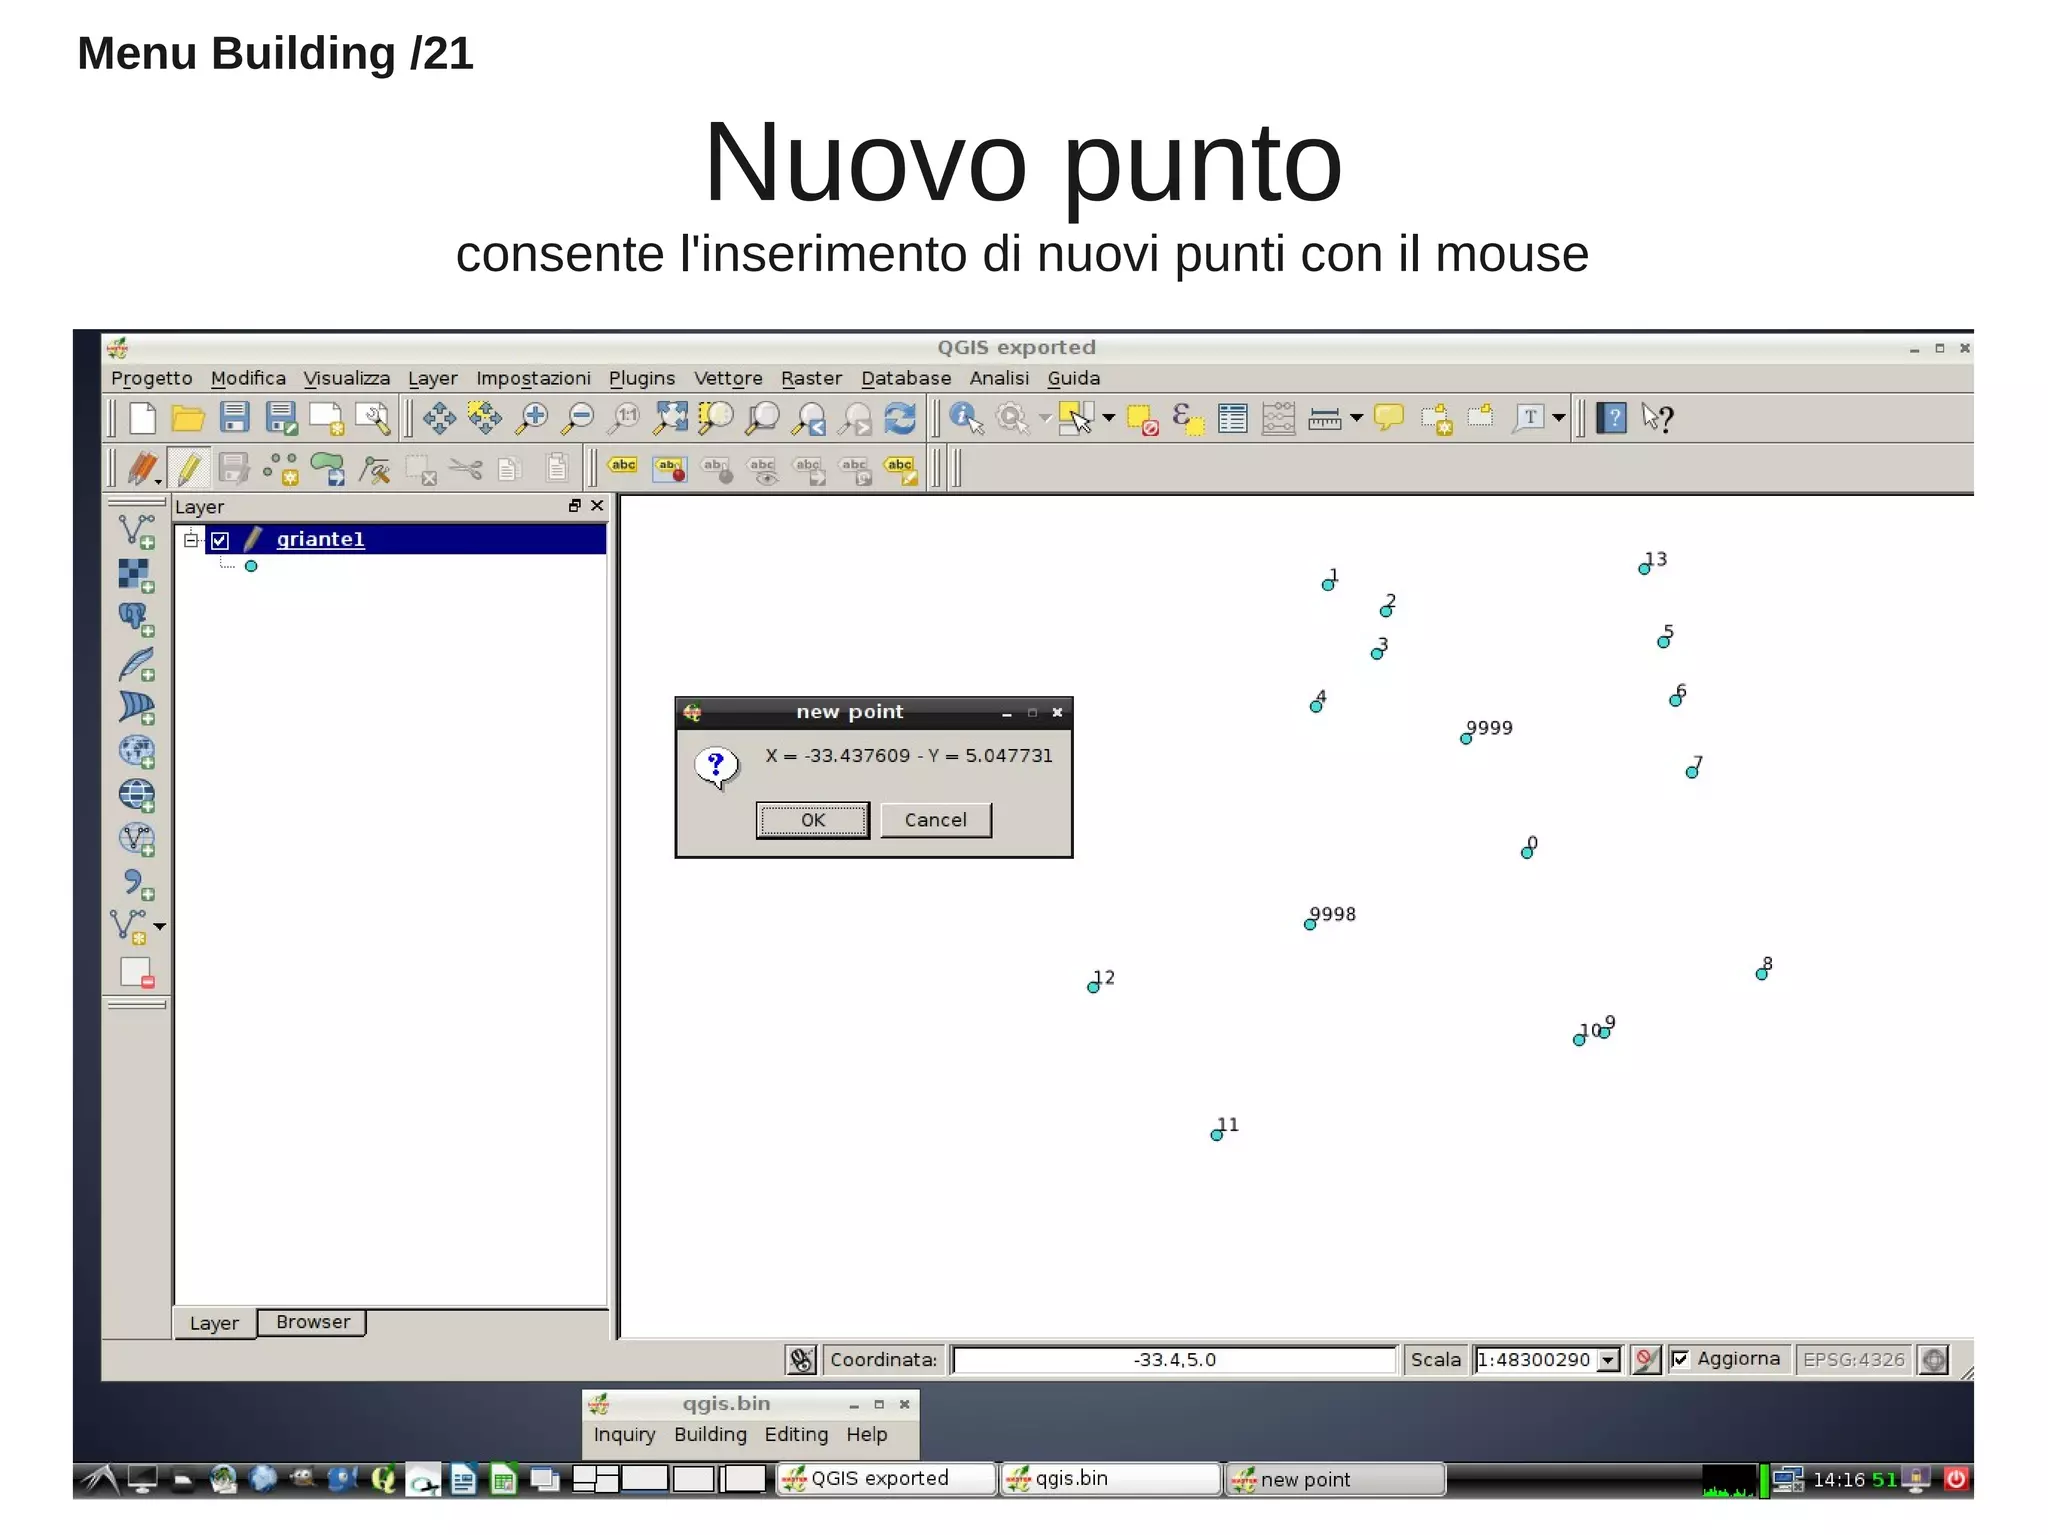Toggle the mouse extents display icon
Screen dimensions: 2048x1535
pyautogui.click(x=801, y=1360)
